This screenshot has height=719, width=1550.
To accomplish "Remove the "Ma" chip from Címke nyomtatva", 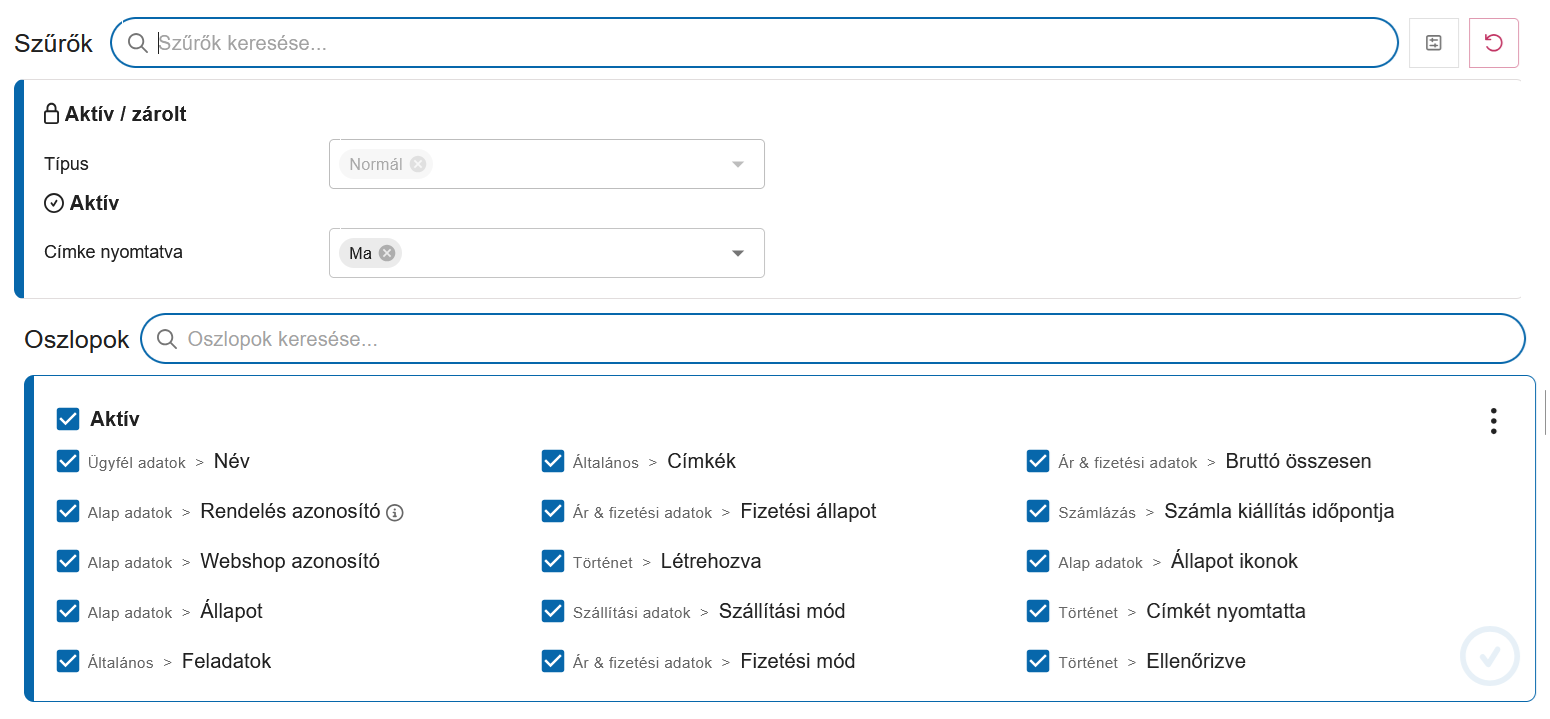I will click(x=387, y=253).
